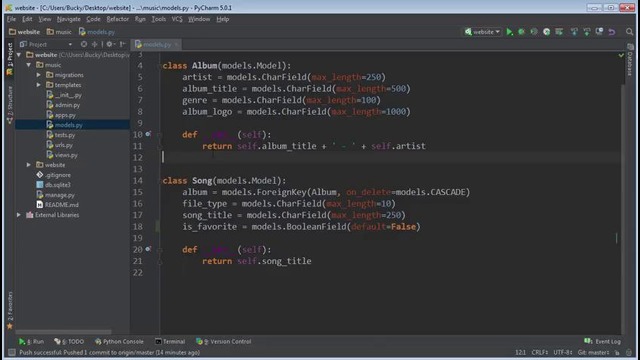The height and width of the screenshot is (360, 640).
Task: Click the VCS update project icon
Action: coord(574,32)
